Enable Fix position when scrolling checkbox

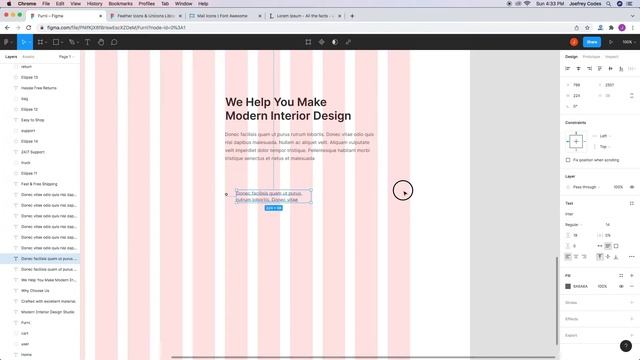[568, 160]
